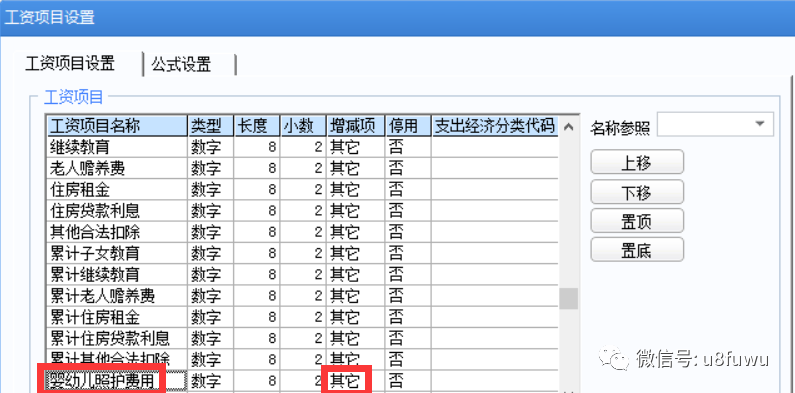Click the 支出经济分类代码 column header
Screen dimensions: 795x393
click(494, 126)
